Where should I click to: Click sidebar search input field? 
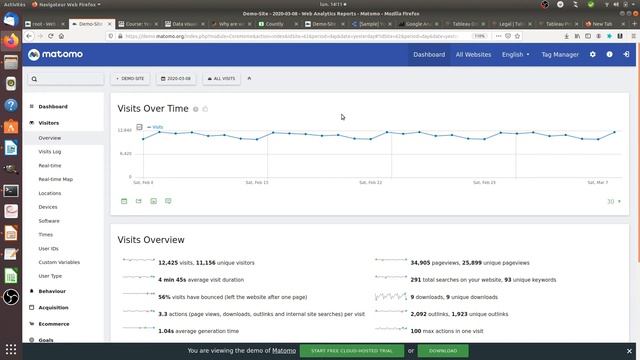pyautogui.click(x=66, y=79)
